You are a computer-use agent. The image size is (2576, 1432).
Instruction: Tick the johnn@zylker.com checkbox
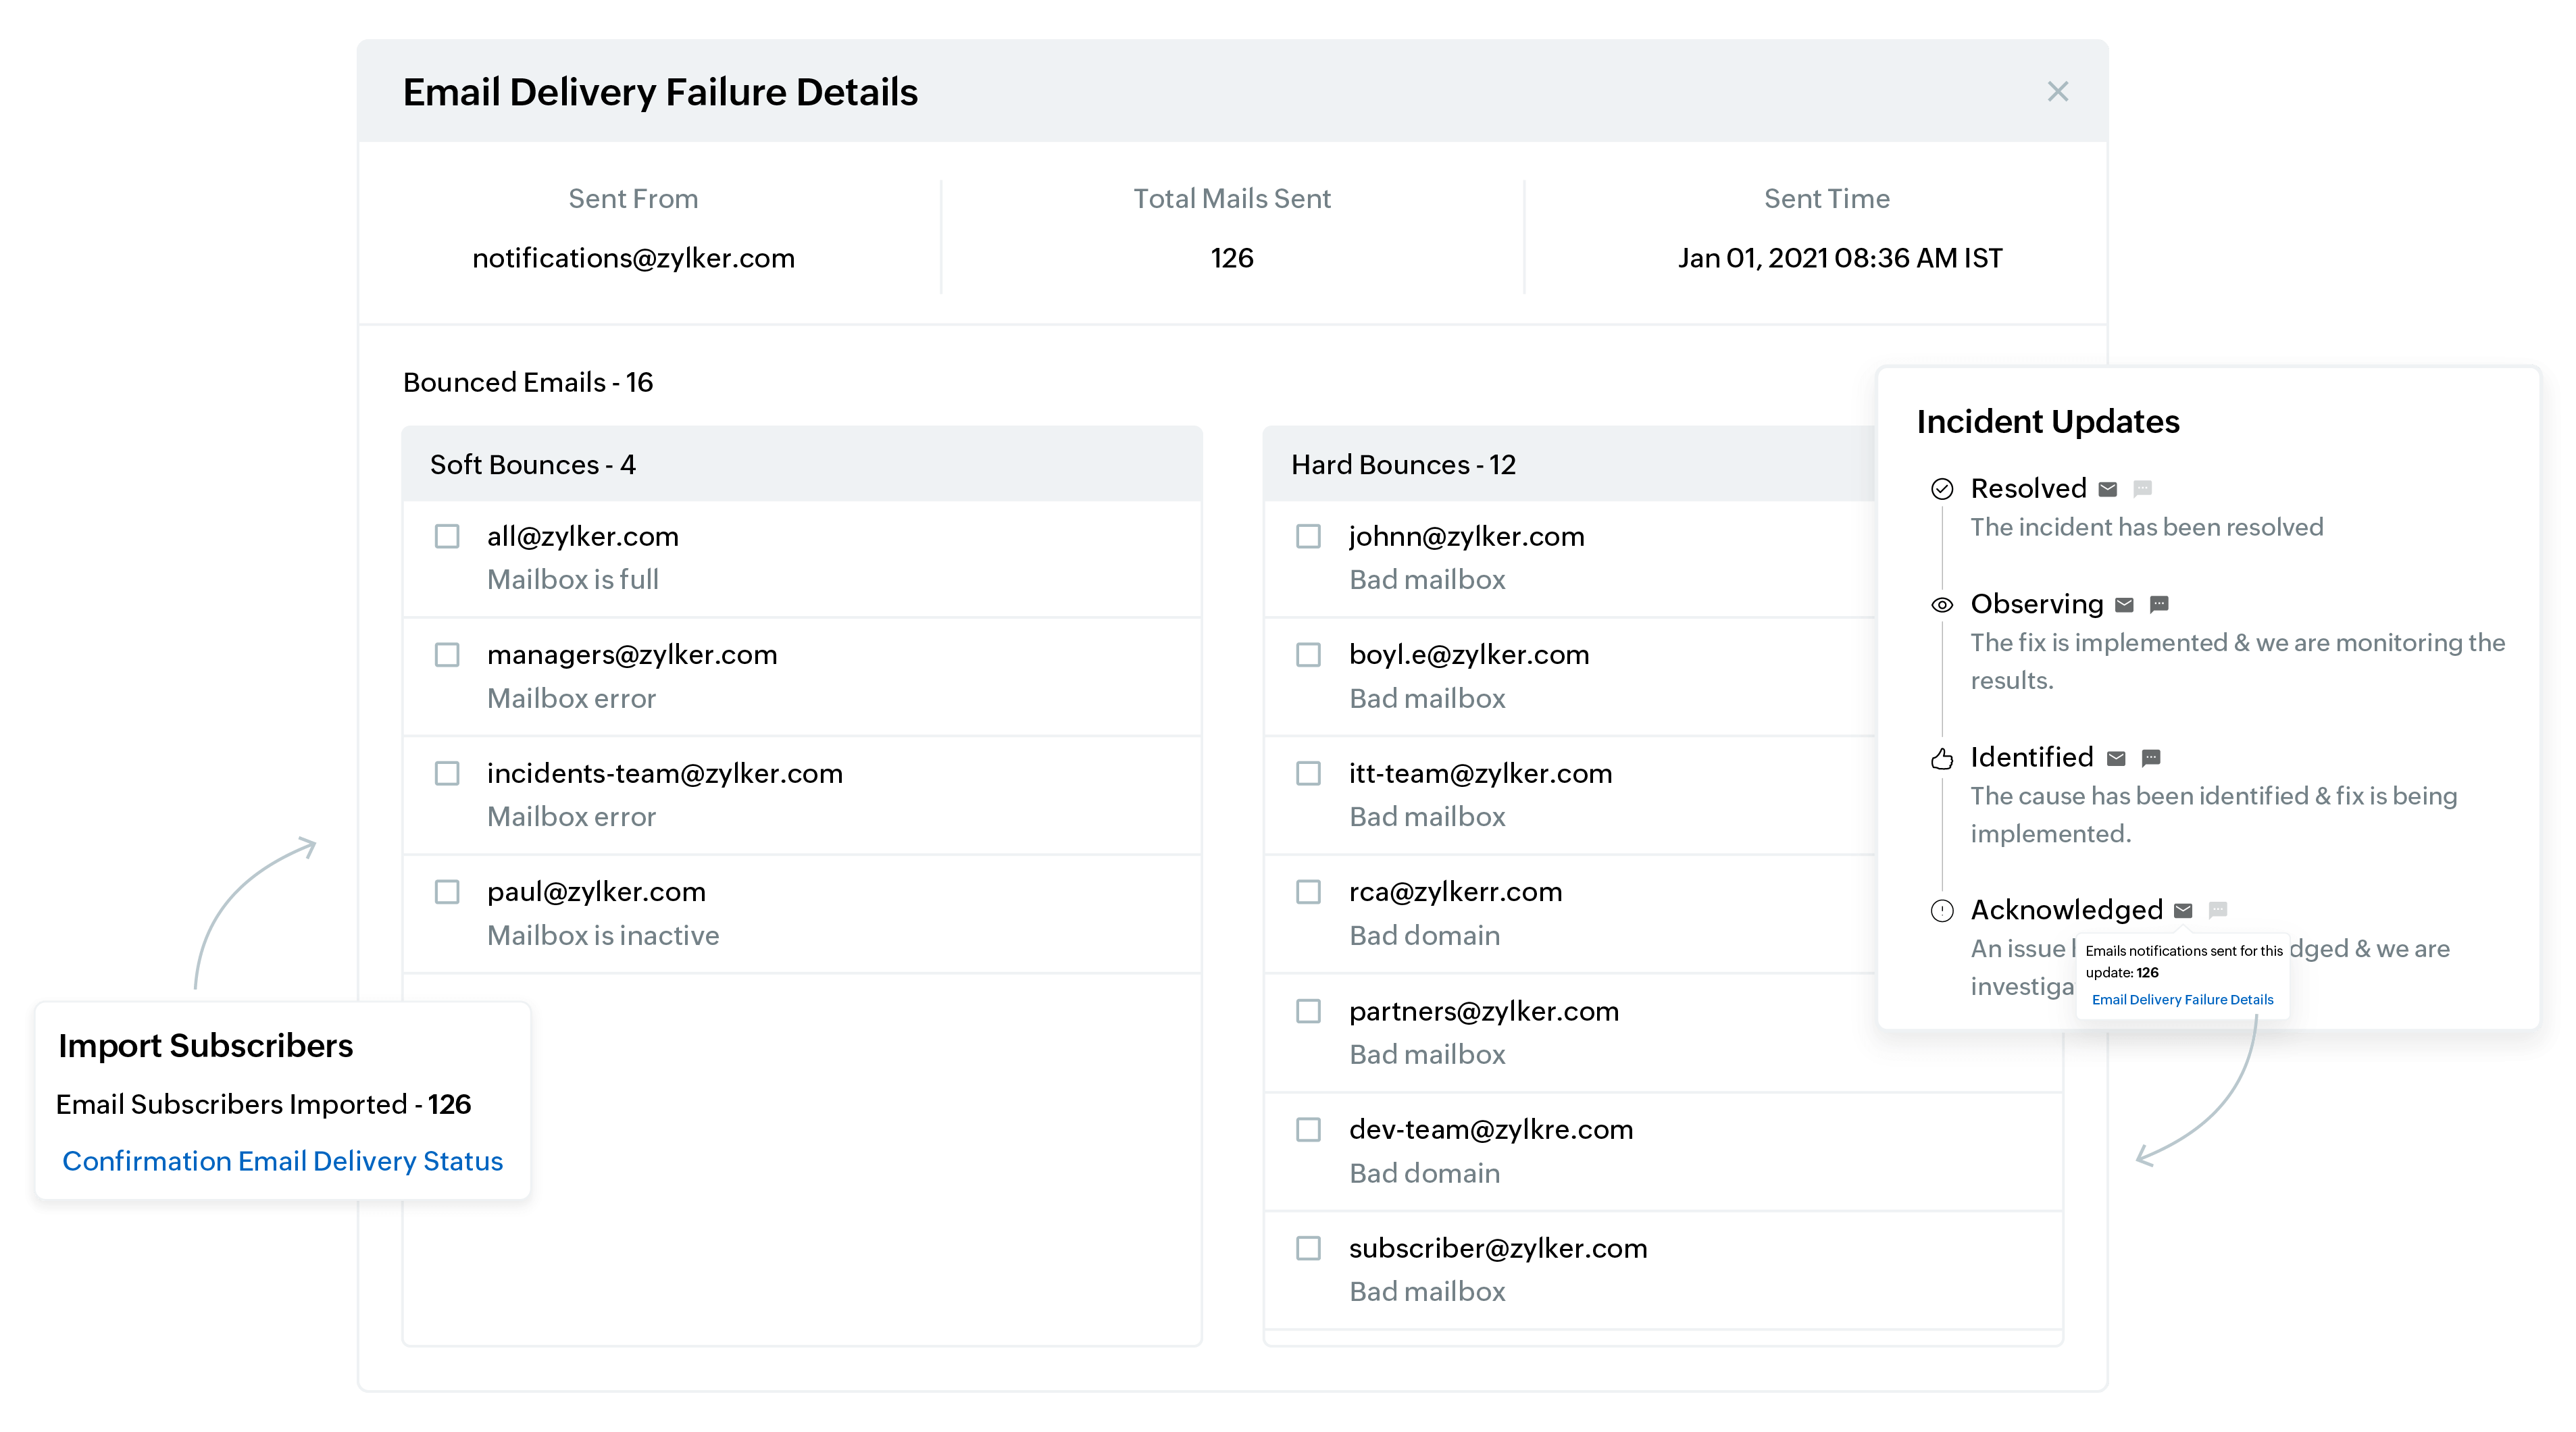tap(1308, 537)
